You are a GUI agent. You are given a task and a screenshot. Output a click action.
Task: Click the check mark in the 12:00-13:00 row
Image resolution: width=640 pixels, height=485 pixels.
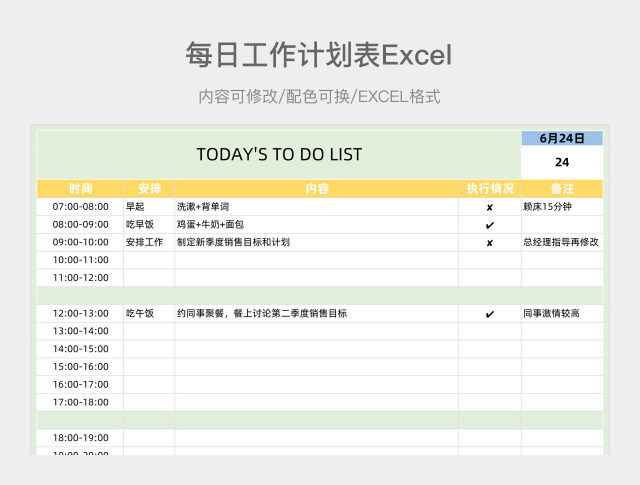point(490,314)
